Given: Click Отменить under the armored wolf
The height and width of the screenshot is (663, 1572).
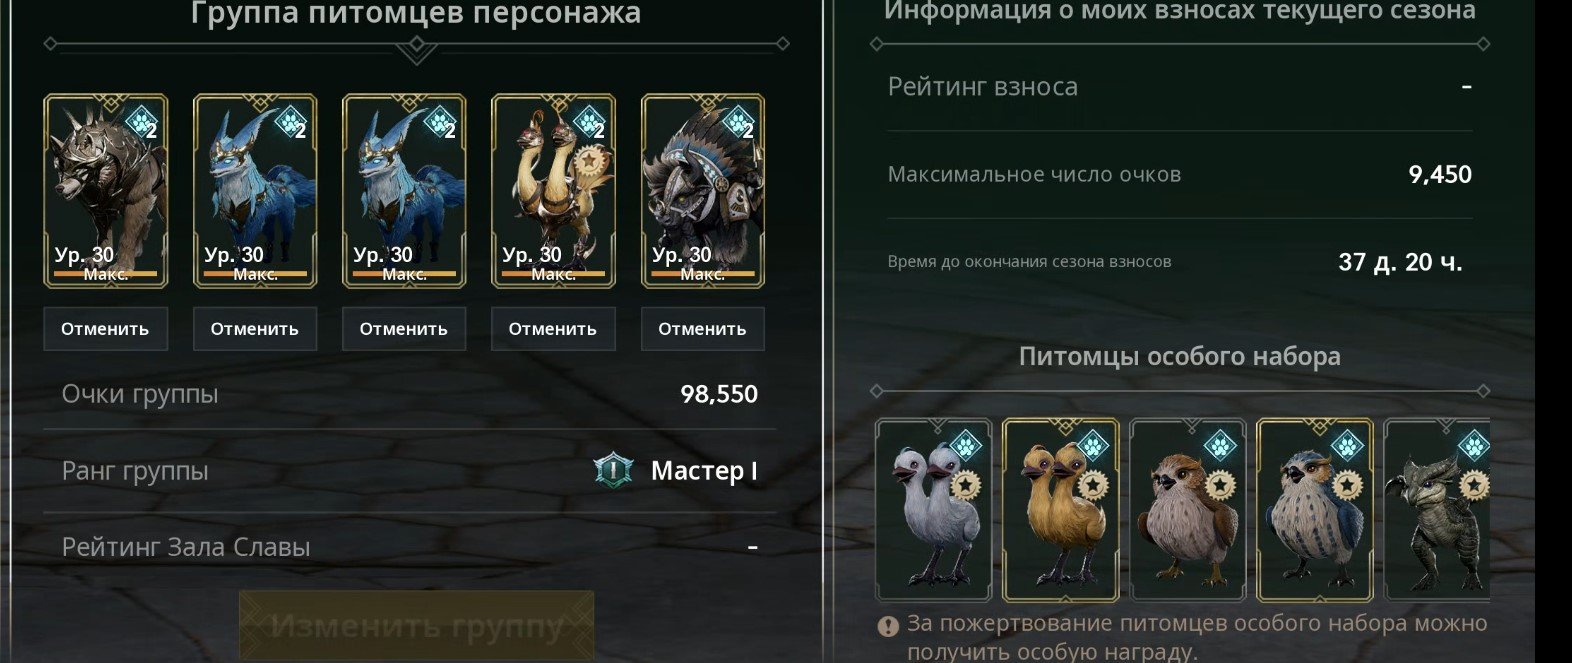Looking at the screenshot, I should 105,329.
